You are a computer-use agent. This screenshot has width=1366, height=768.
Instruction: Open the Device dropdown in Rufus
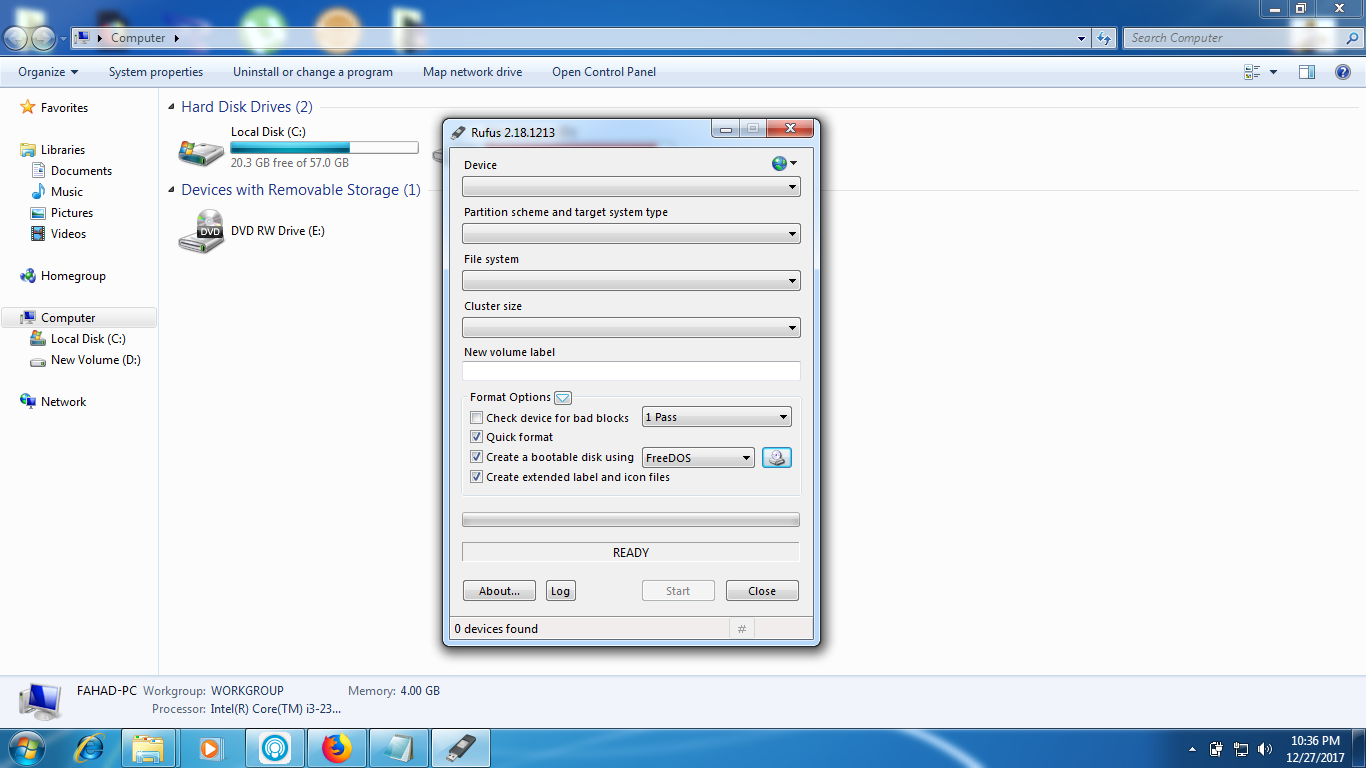[x=631, y=187]
